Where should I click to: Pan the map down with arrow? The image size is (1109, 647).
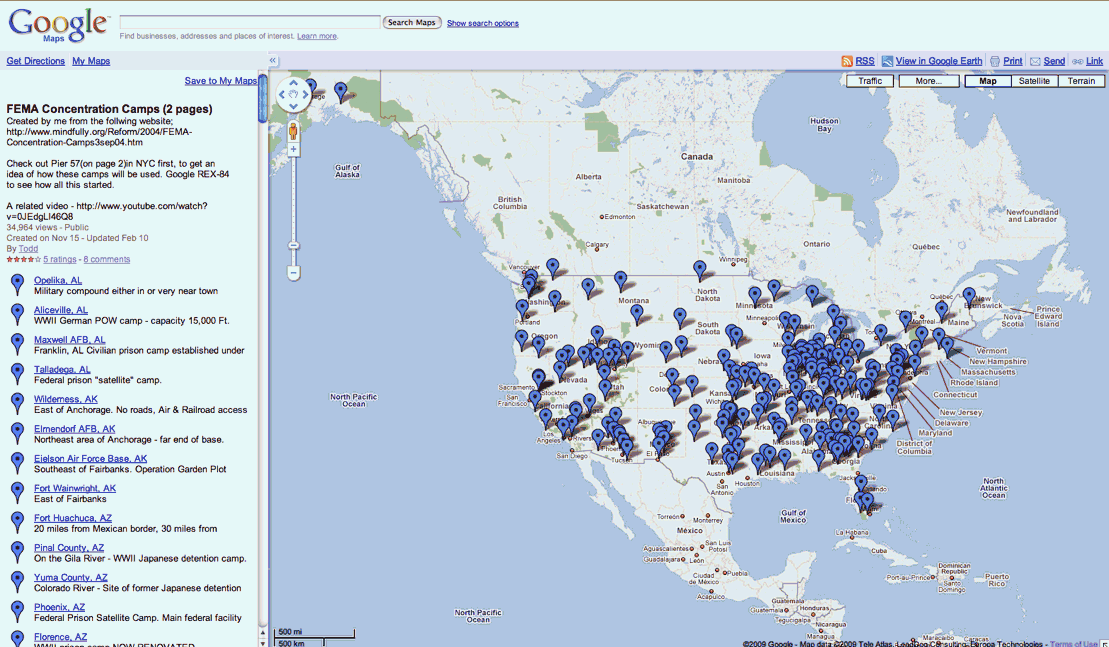point(294,106)
